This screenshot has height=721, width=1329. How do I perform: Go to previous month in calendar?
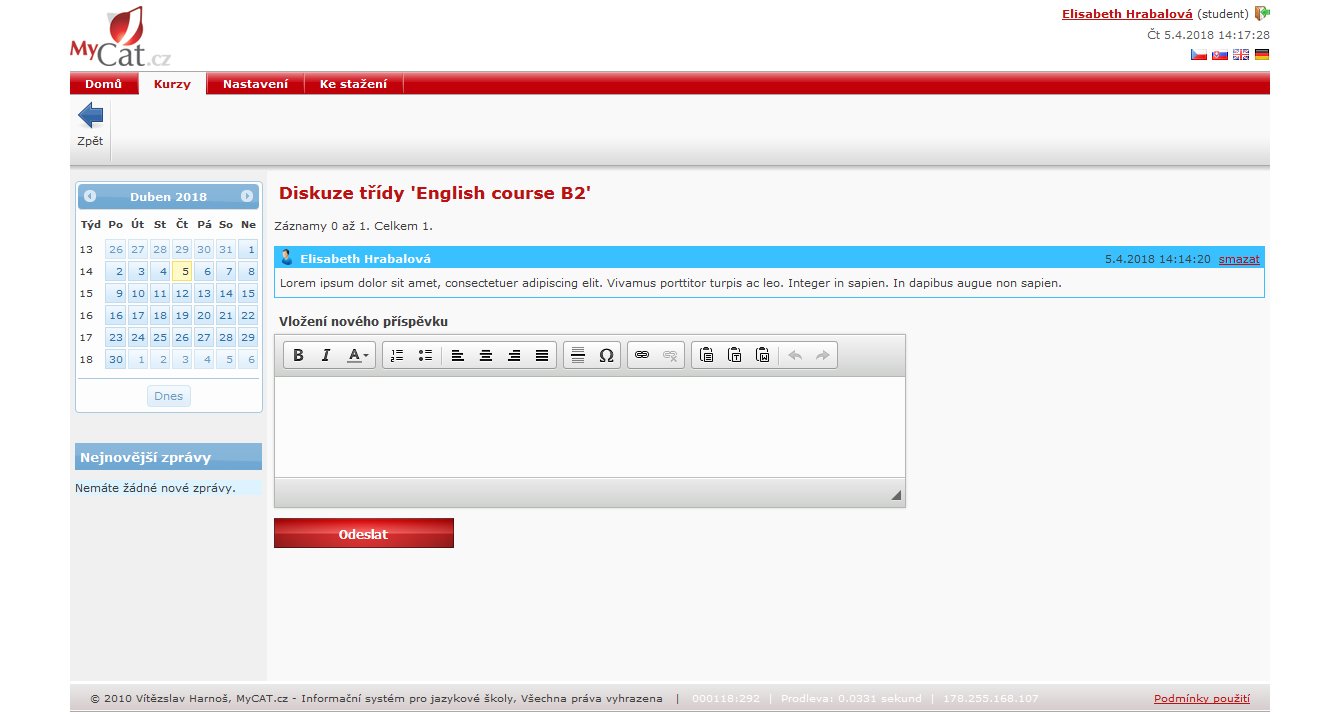pos(90,196)
